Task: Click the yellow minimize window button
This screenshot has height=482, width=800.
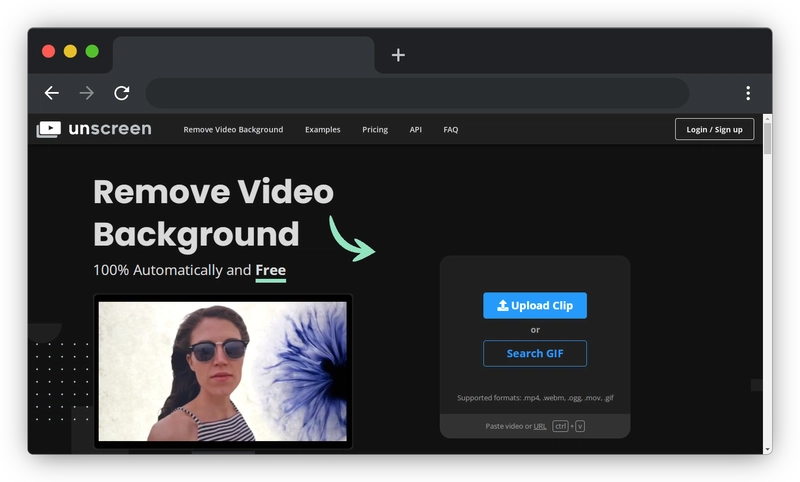Action: click(x=70, y=51)
